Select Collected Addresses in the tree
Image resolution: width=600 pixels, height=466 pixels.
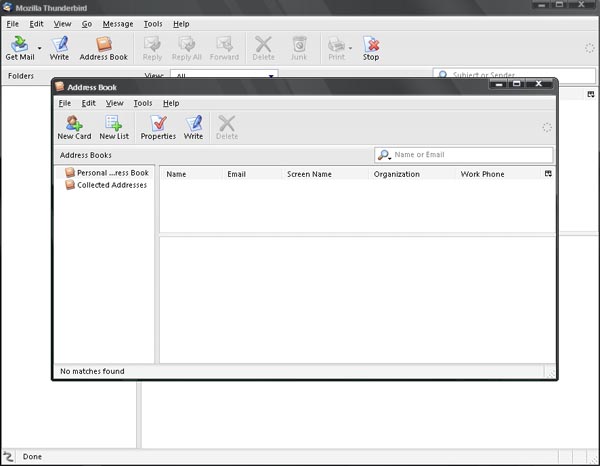tap(106, 185)
